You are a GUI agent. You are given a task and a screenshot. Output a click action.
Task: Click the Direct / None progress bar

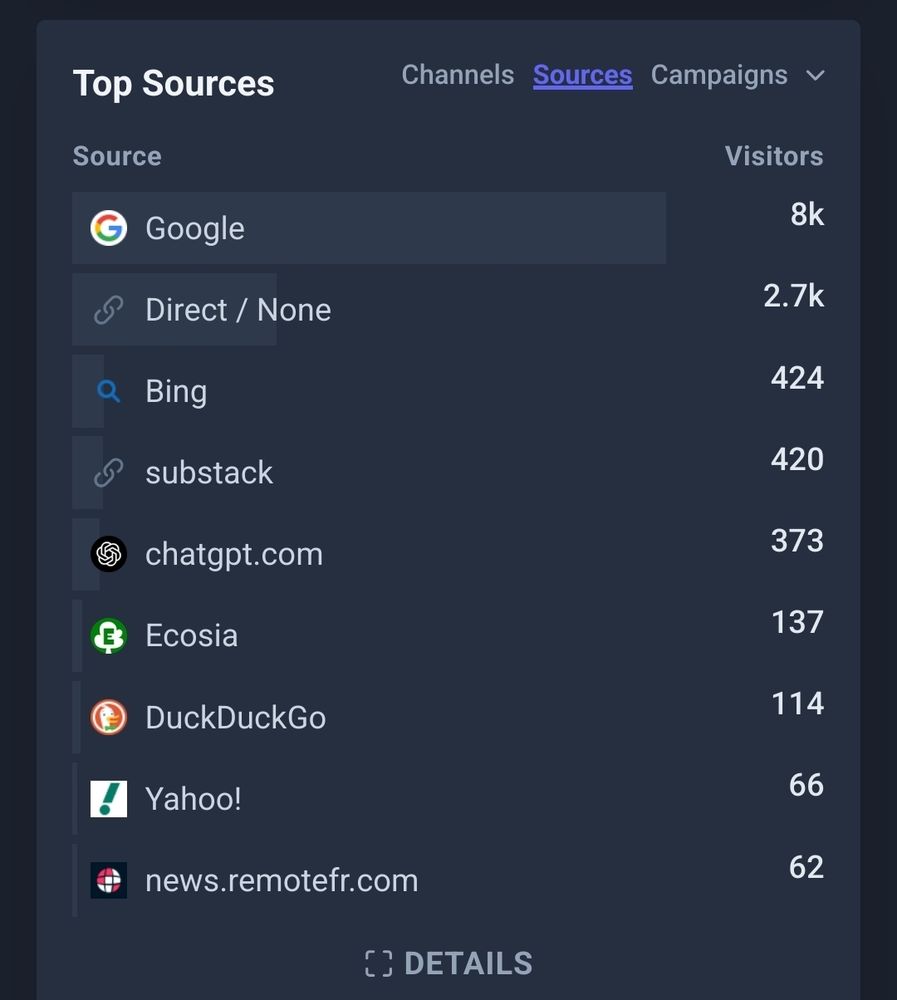[174, 310]
